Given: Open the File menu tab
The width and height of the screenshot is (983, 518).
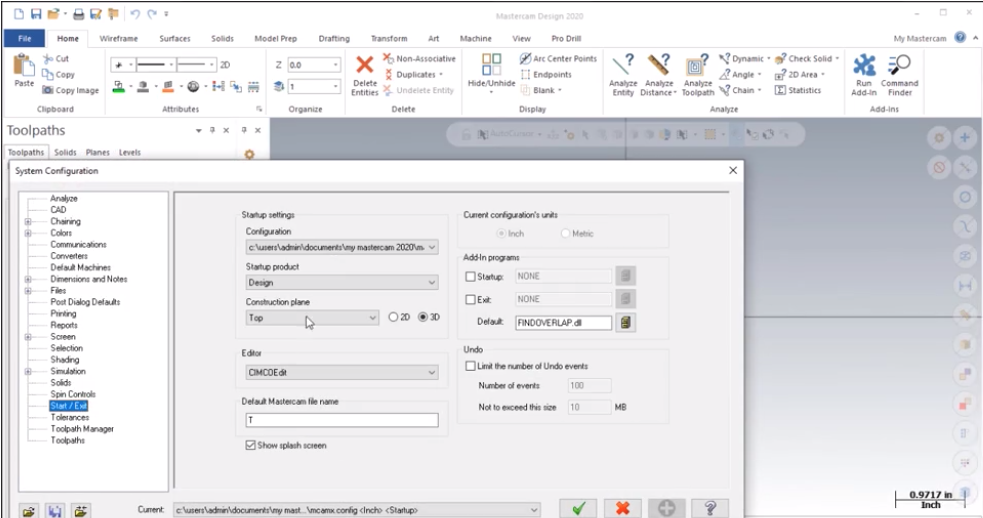Looking at the screenshot, I should click(24, 38).
